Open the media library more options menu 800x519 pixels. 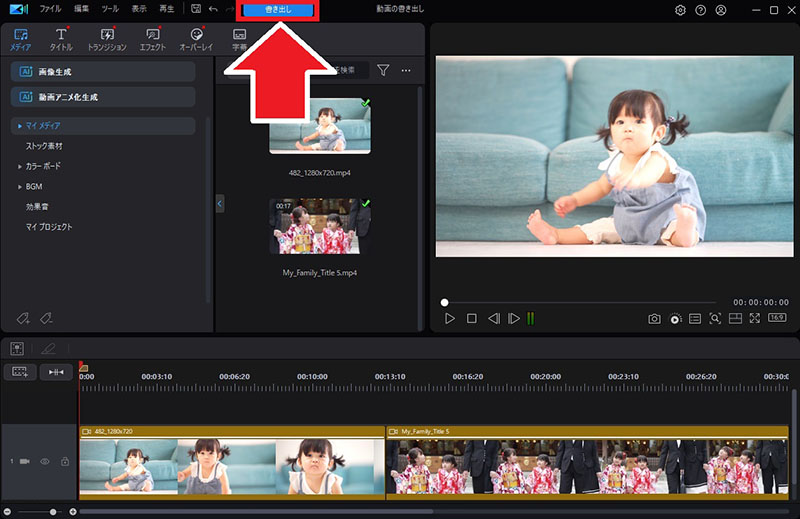coord(406,70)
